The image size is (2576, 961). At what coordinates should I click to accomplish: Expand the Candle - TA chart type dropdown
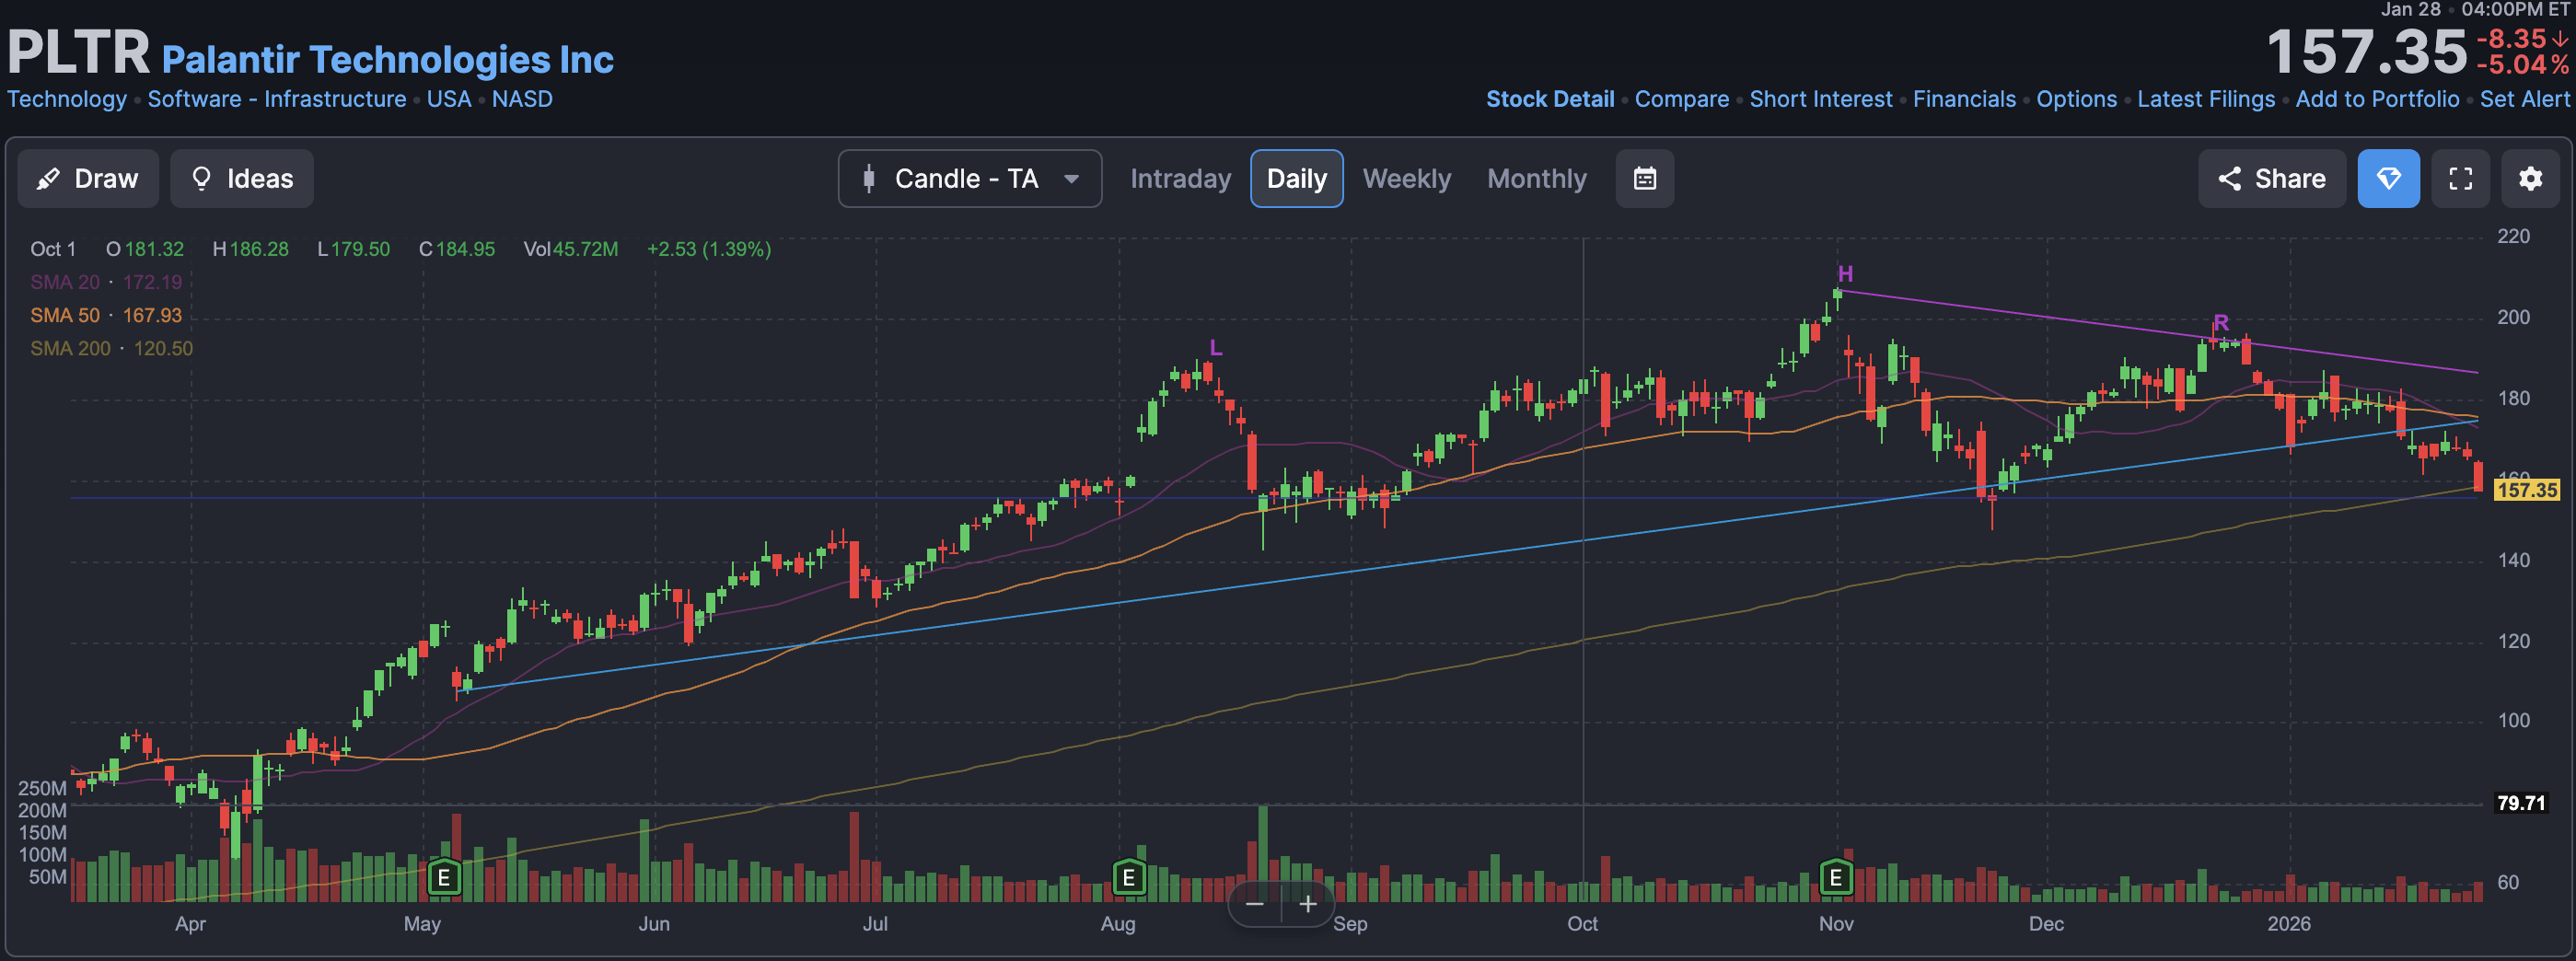970,179
